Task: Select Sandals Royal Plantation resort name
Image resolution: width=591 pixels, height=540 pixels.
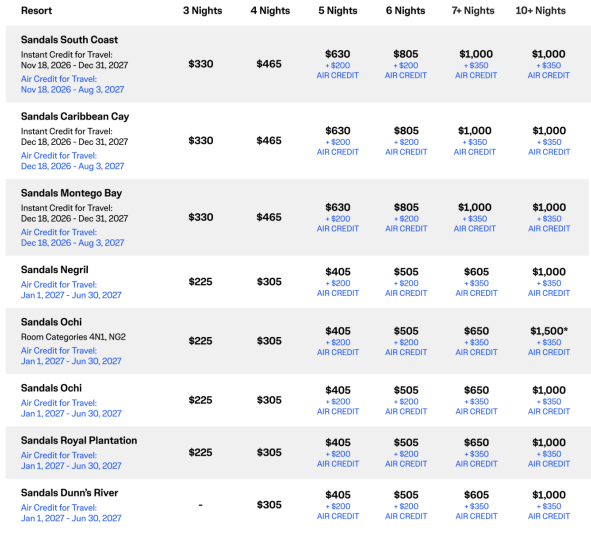Action: click(79, 440)
